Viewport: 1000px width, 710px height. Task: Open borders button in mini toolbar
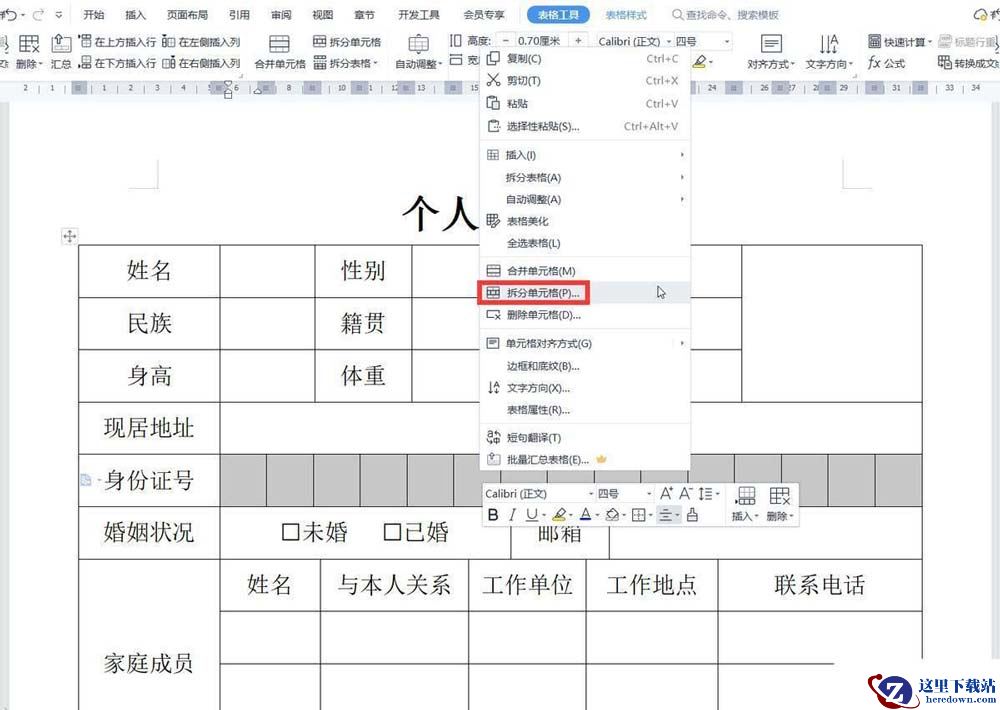(638, 515)
